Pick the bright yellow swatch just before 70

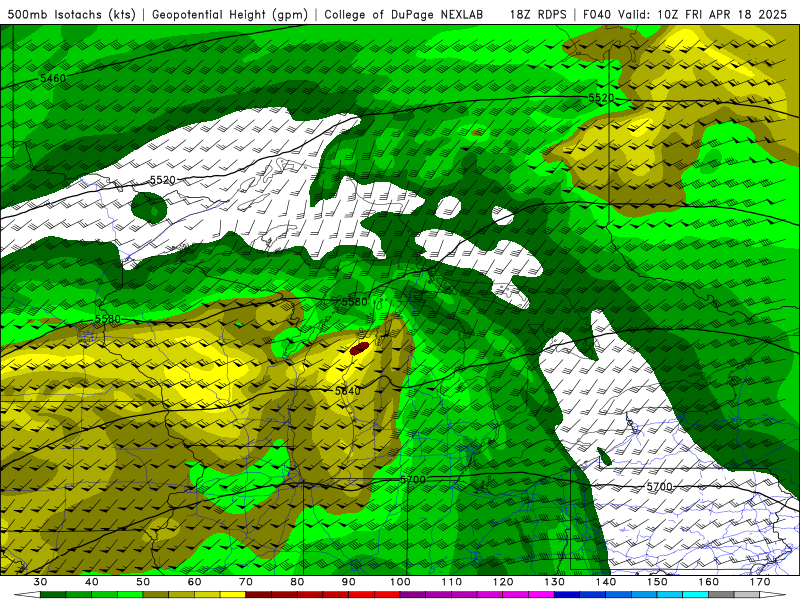click(233, 595)
